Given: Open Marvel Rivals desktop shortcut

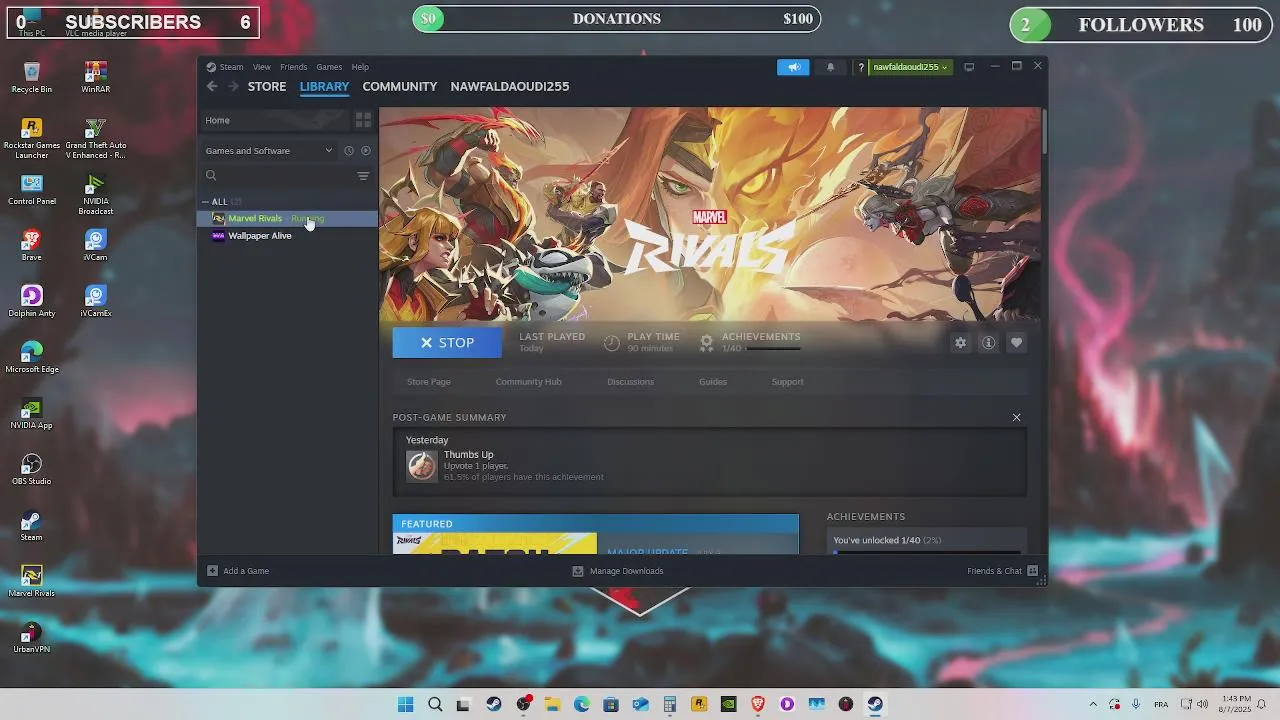Looking at the screenshot, I should pos(32,582).
